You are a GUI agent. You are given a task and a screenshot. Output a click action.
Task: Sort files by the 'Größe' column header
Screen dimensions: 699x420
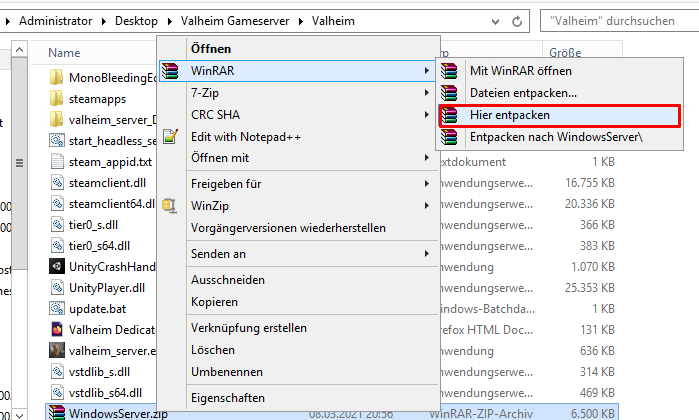click(x=563, y=52)
